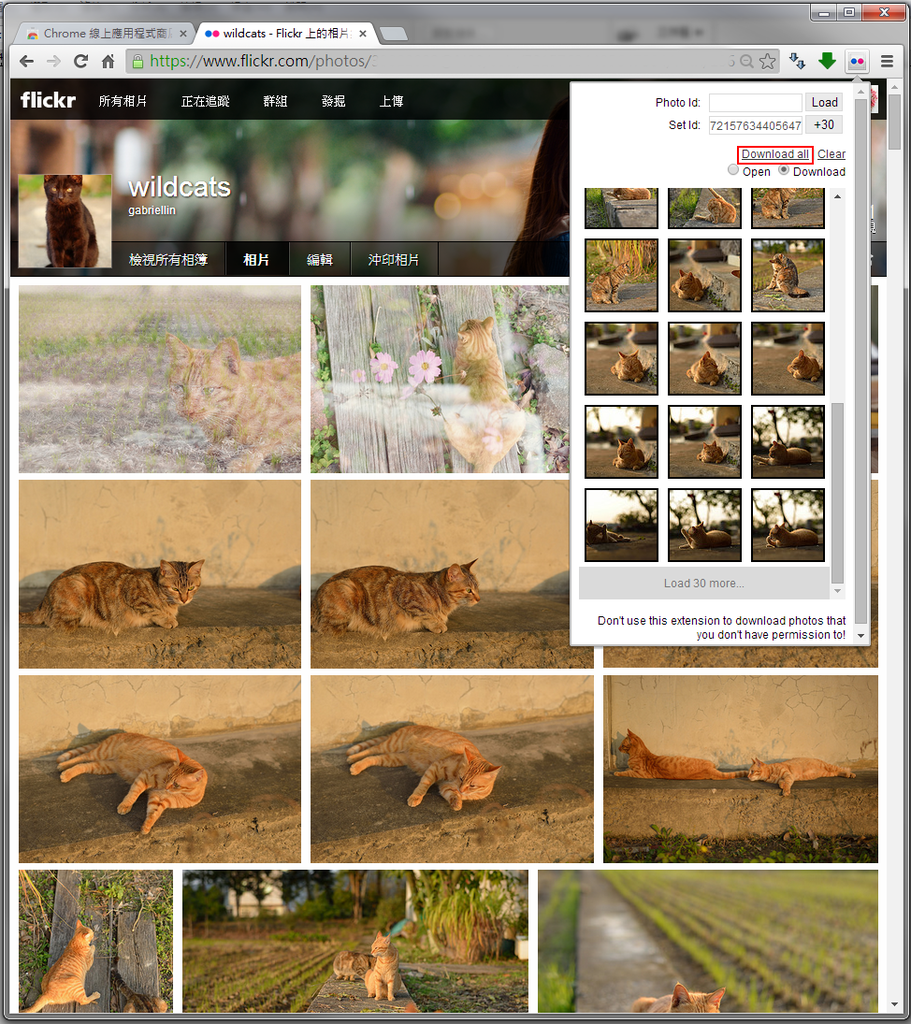This screenshot has height=1024, width=911.
Task: Click the popup's outer scrollbar down arrow
Action: click(x=861, y=635)
